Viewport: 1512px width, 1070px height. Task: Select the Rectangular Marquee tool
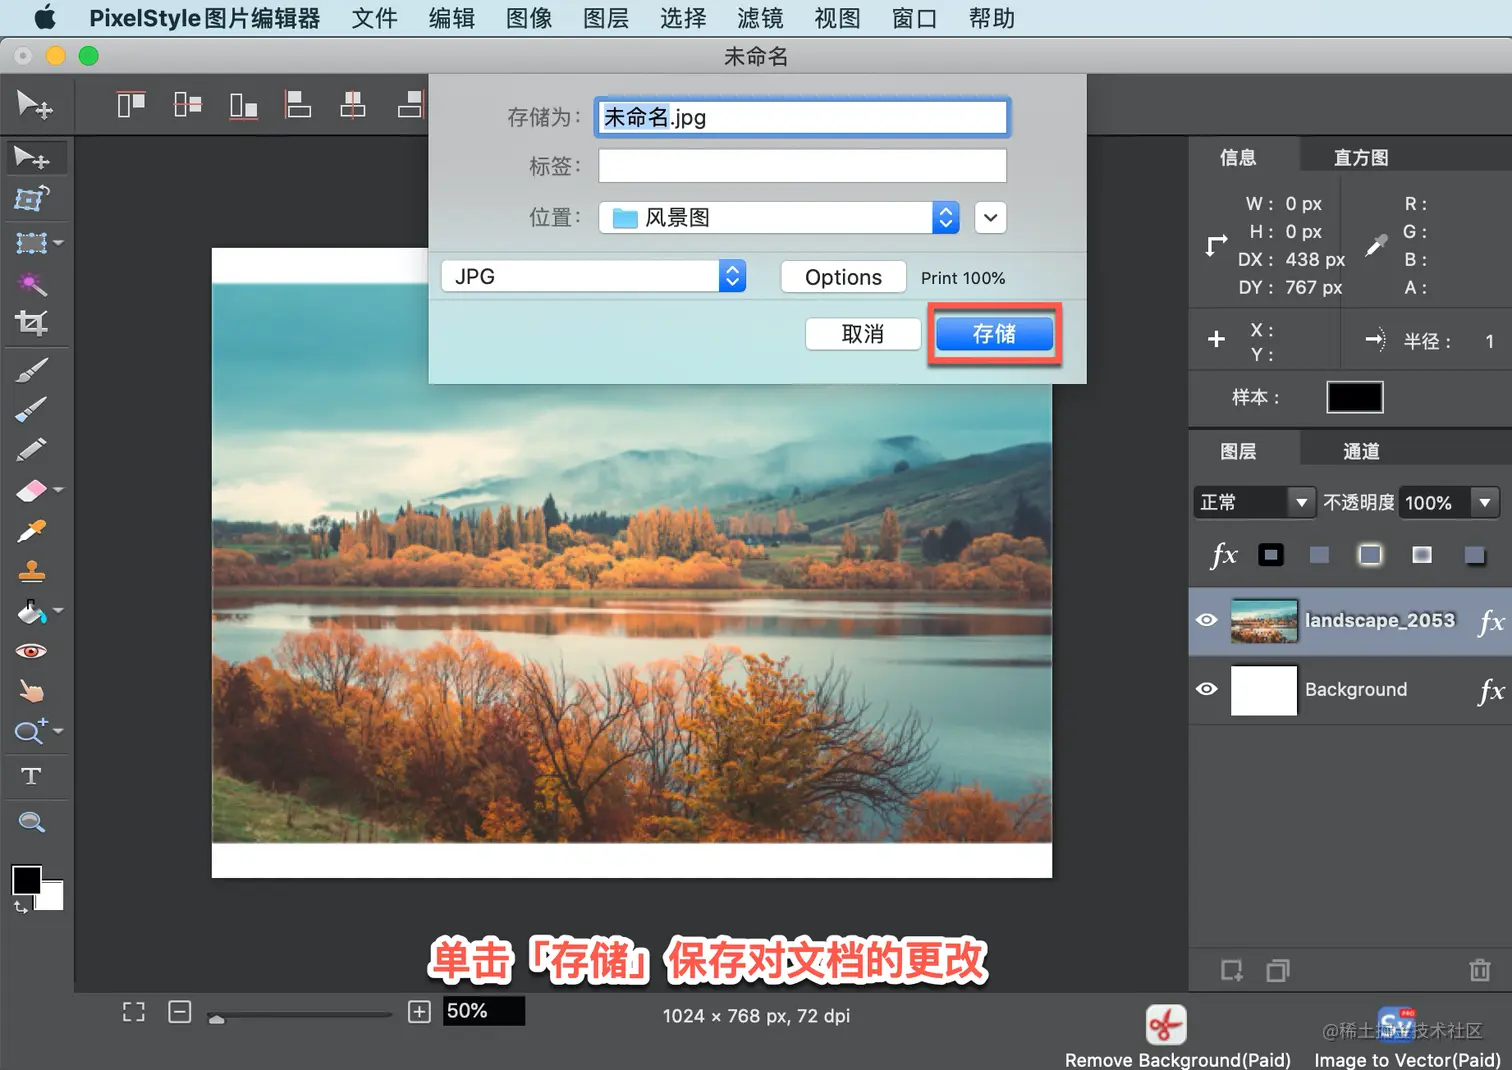click(x=31, y=243)
